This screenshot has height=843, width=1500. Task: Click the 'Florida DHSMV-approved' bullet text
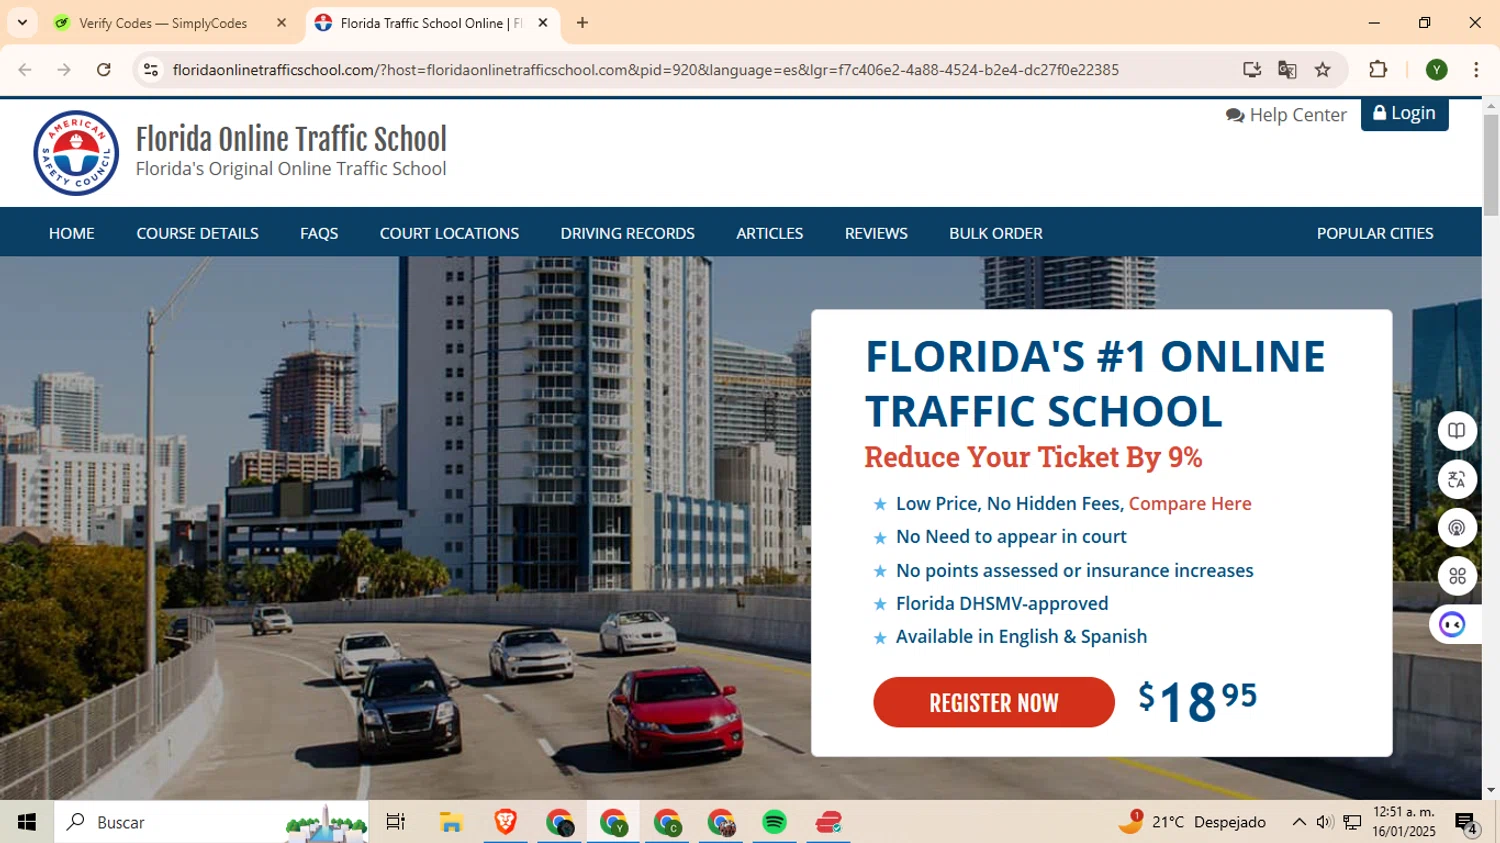click(x=1002, y=603)
